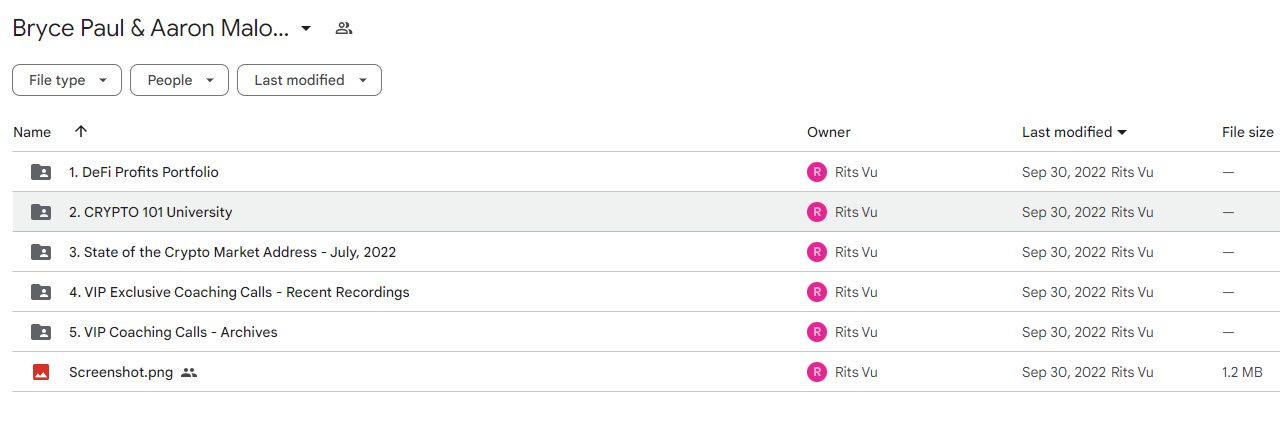Select the CRYPTO 101 University folder icon

coord(41,212)
